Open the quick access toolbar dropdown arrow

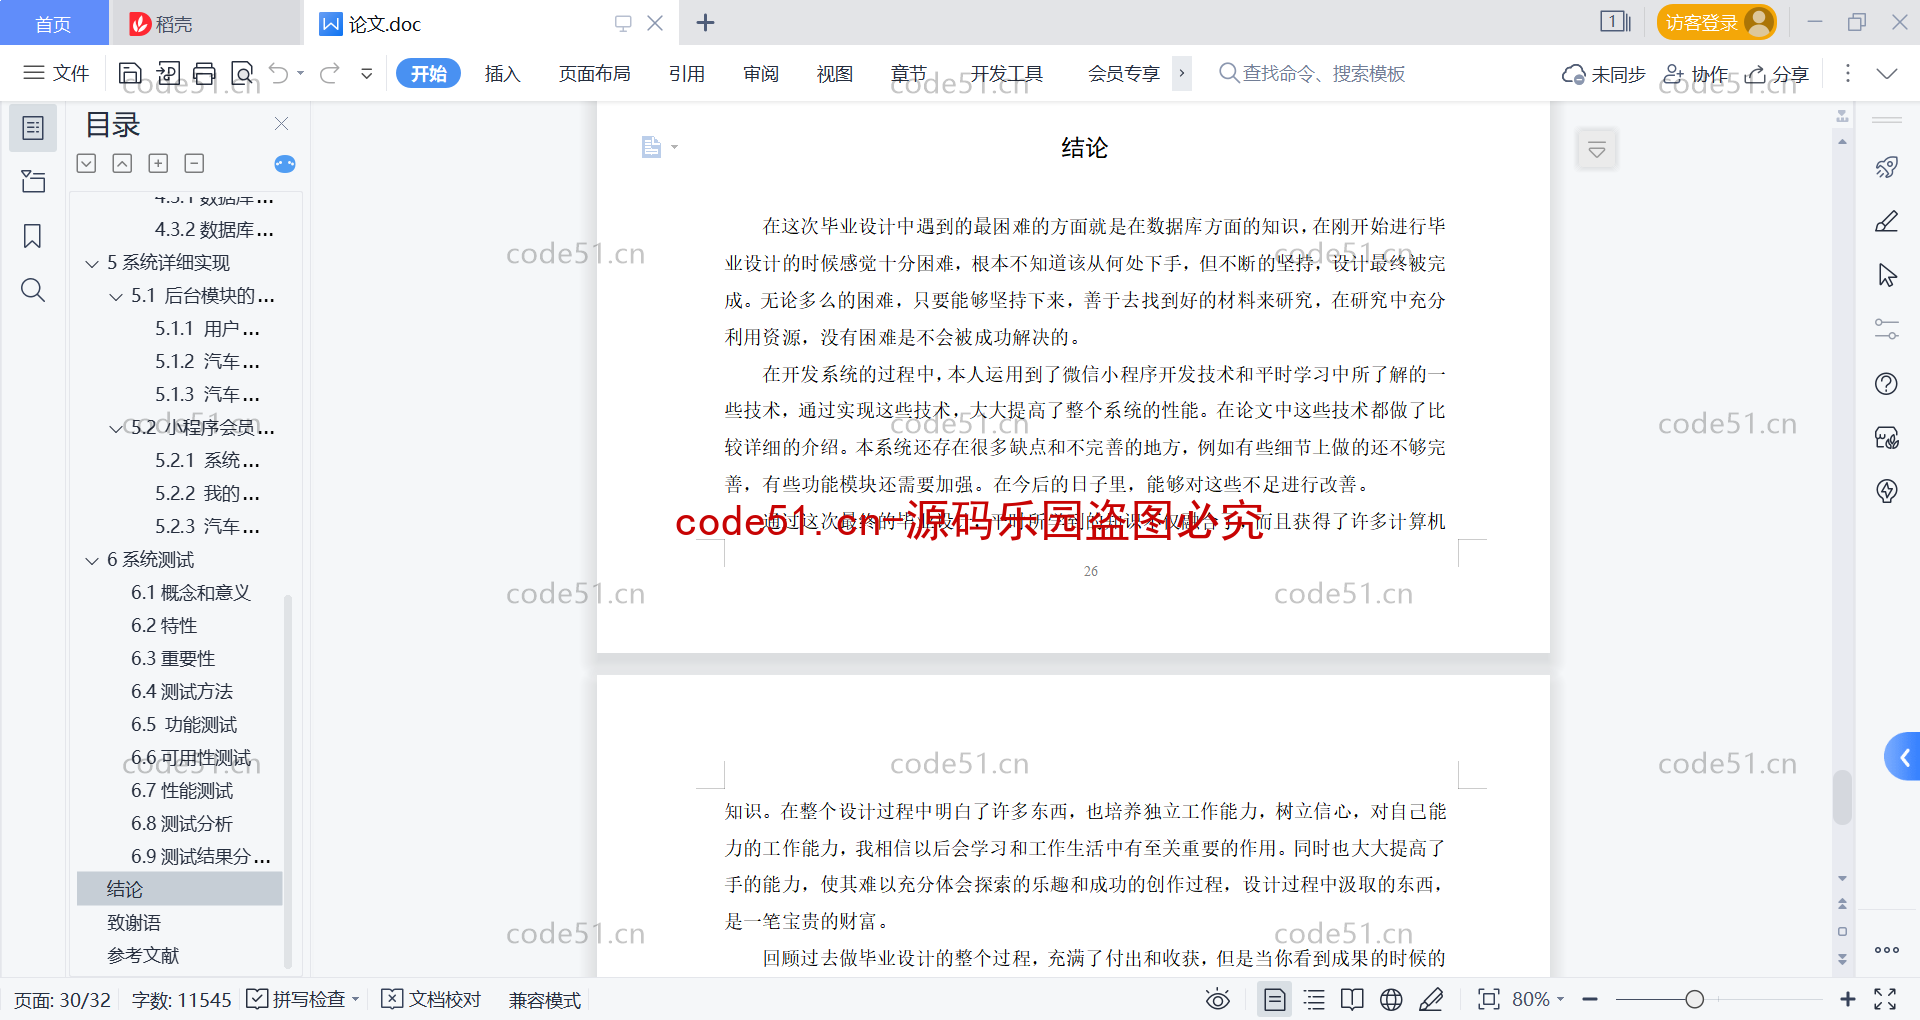coord(367,73)
